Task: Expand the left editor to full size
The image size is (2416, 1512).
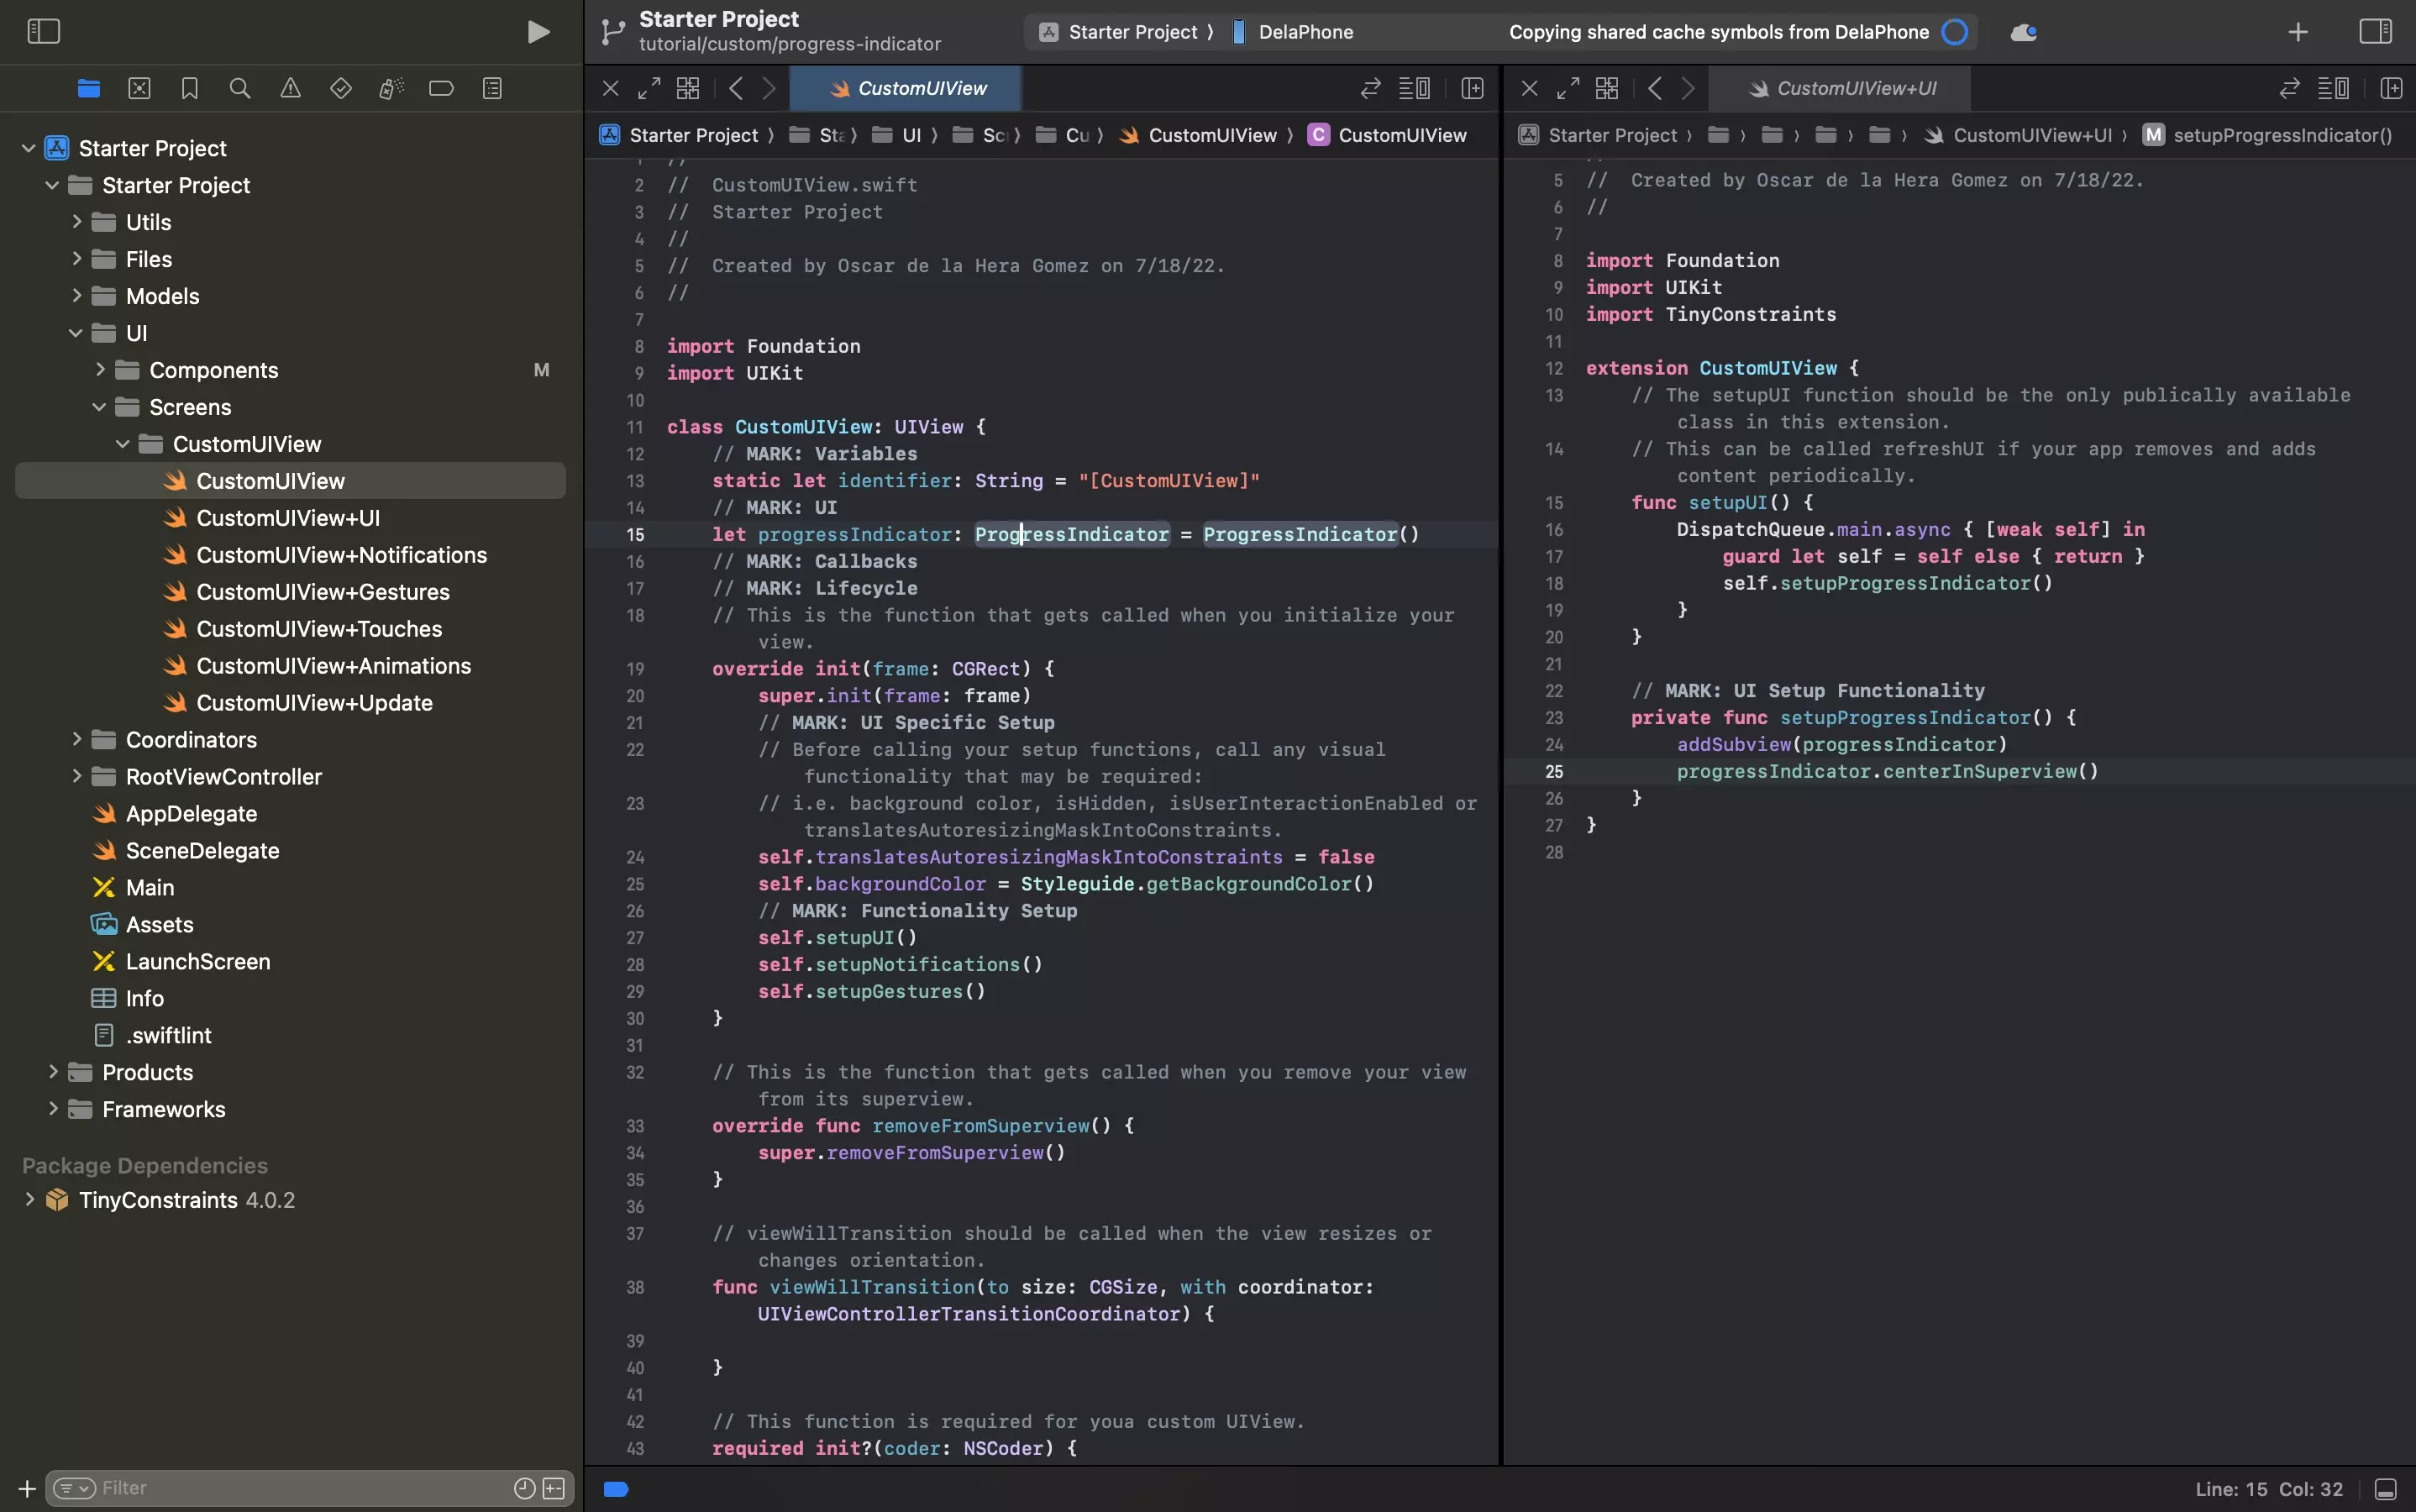Action: [649, 88]
